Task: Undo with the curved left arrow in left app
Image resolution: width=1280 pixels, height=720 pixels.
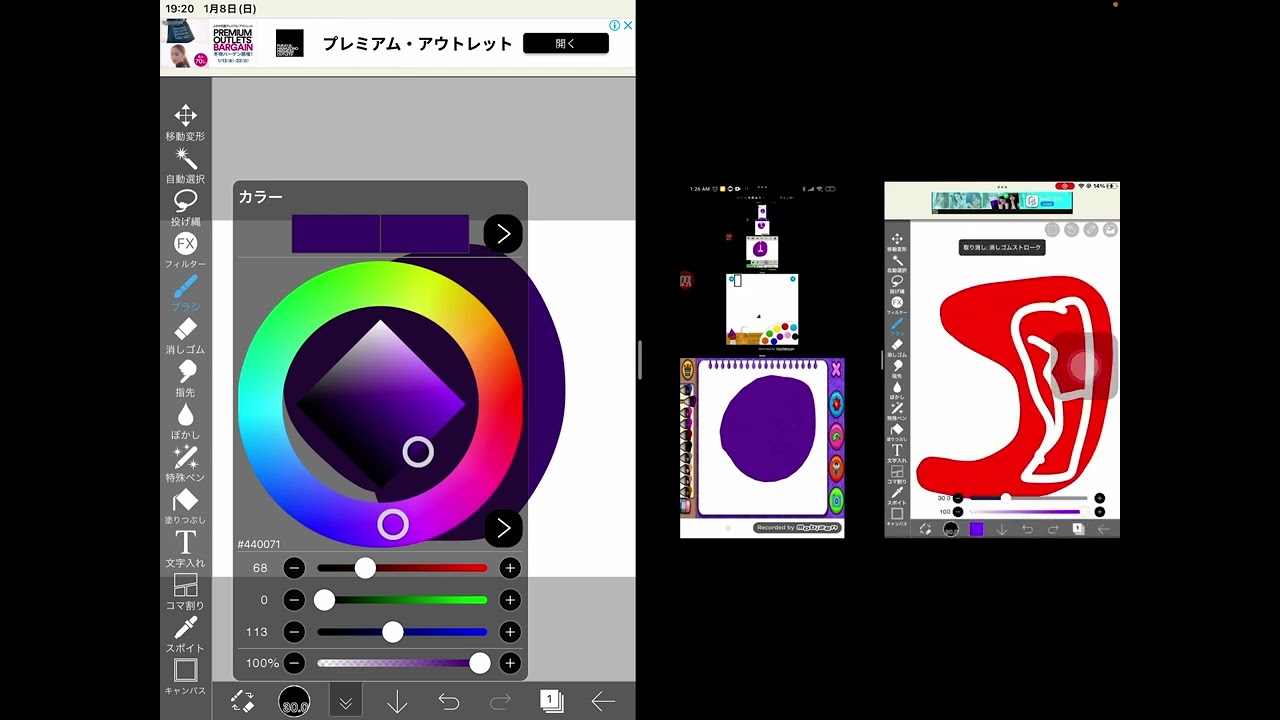Action: point(449,702)
